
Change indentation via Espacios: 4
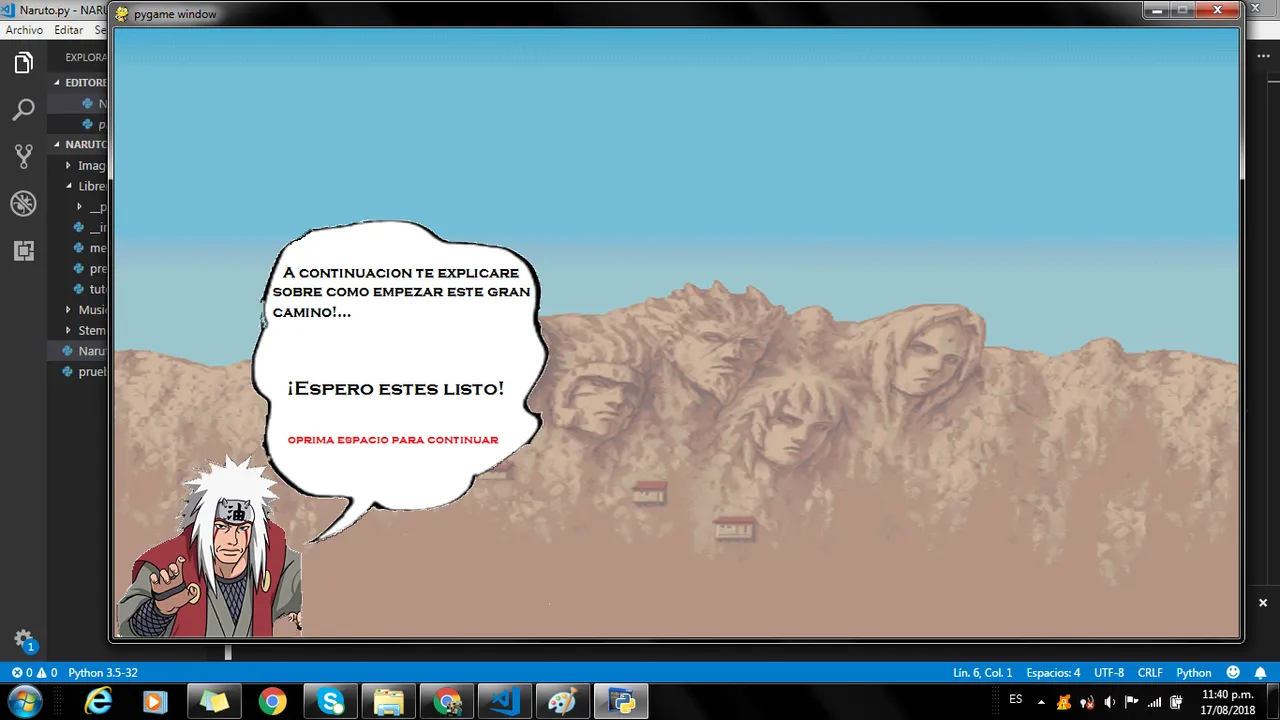pyautogui.click(x=1053, y=673)
